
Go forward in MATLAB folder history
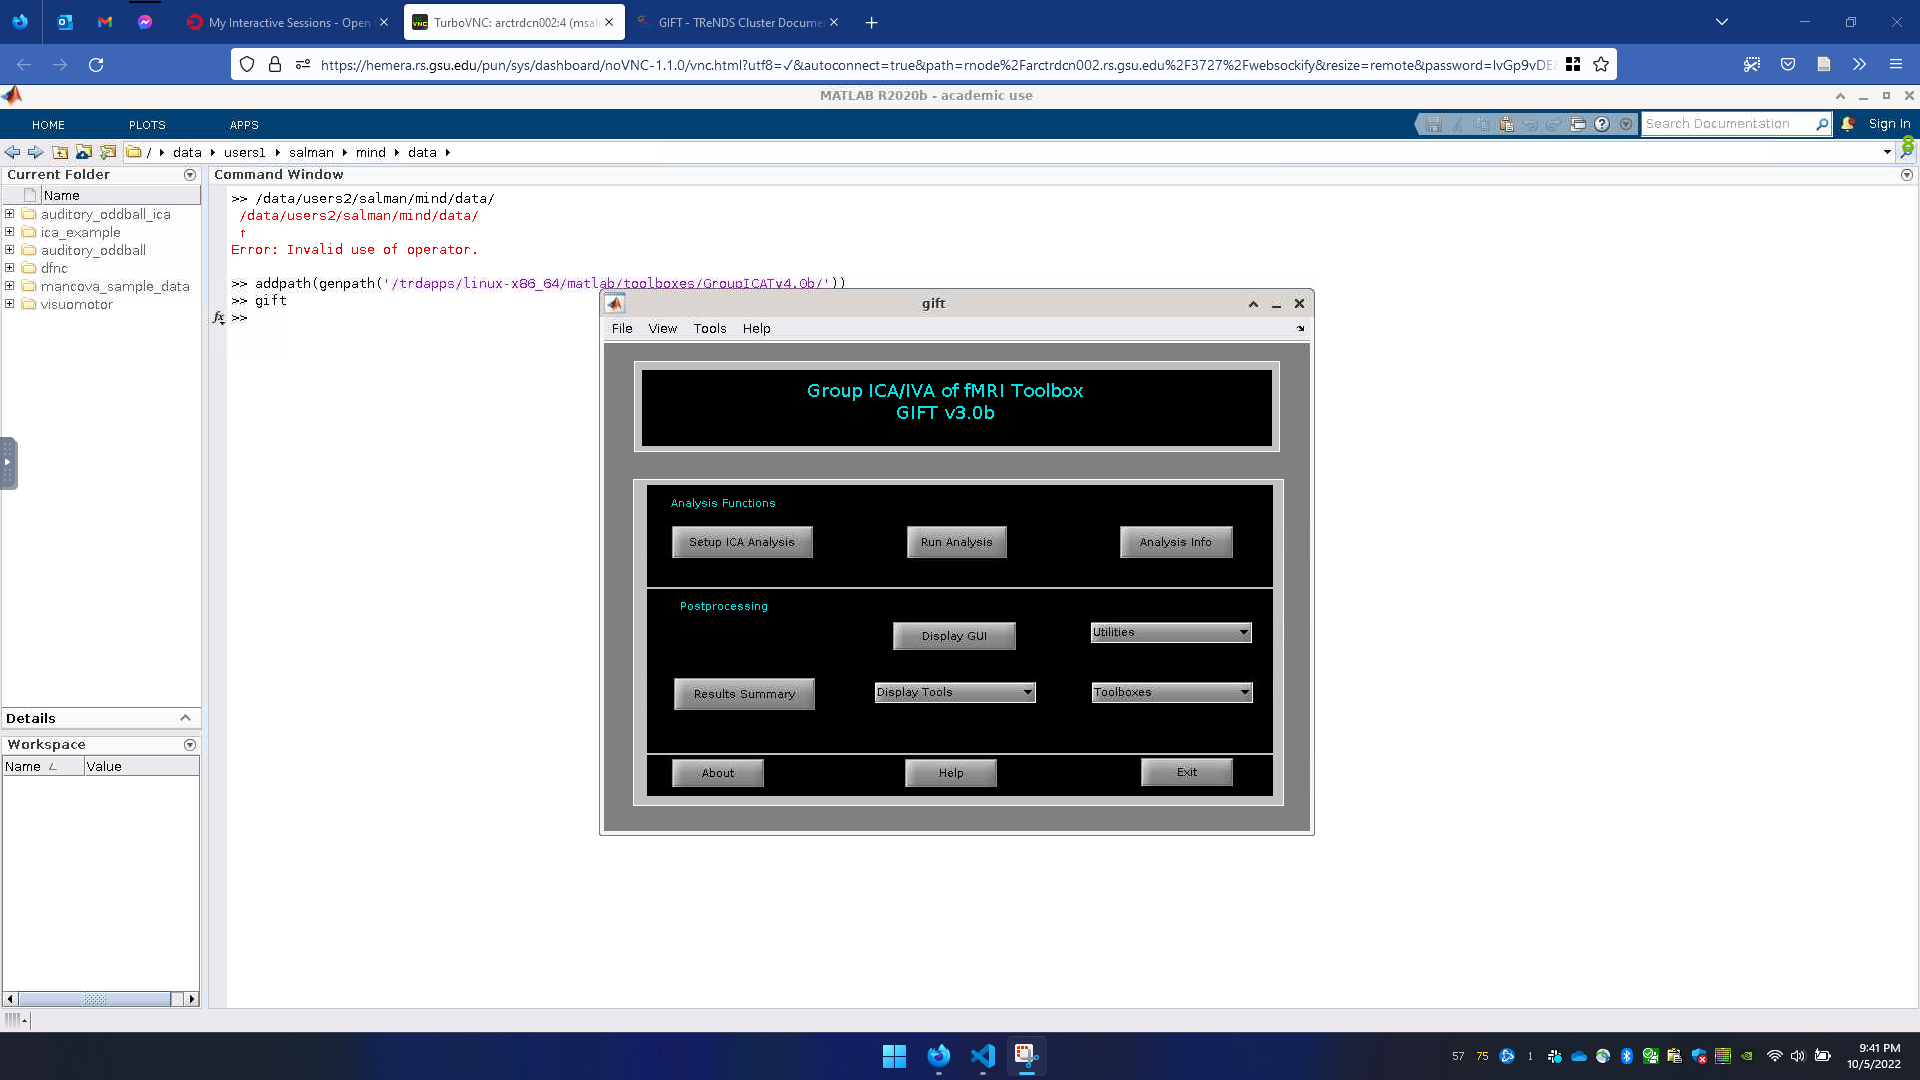[x=36, y=152]
